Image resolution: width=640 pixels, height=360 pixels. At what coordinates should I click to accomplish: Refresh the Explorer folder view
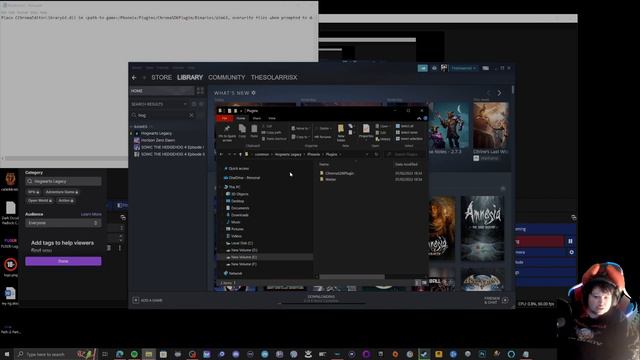[x=376, y=155]
